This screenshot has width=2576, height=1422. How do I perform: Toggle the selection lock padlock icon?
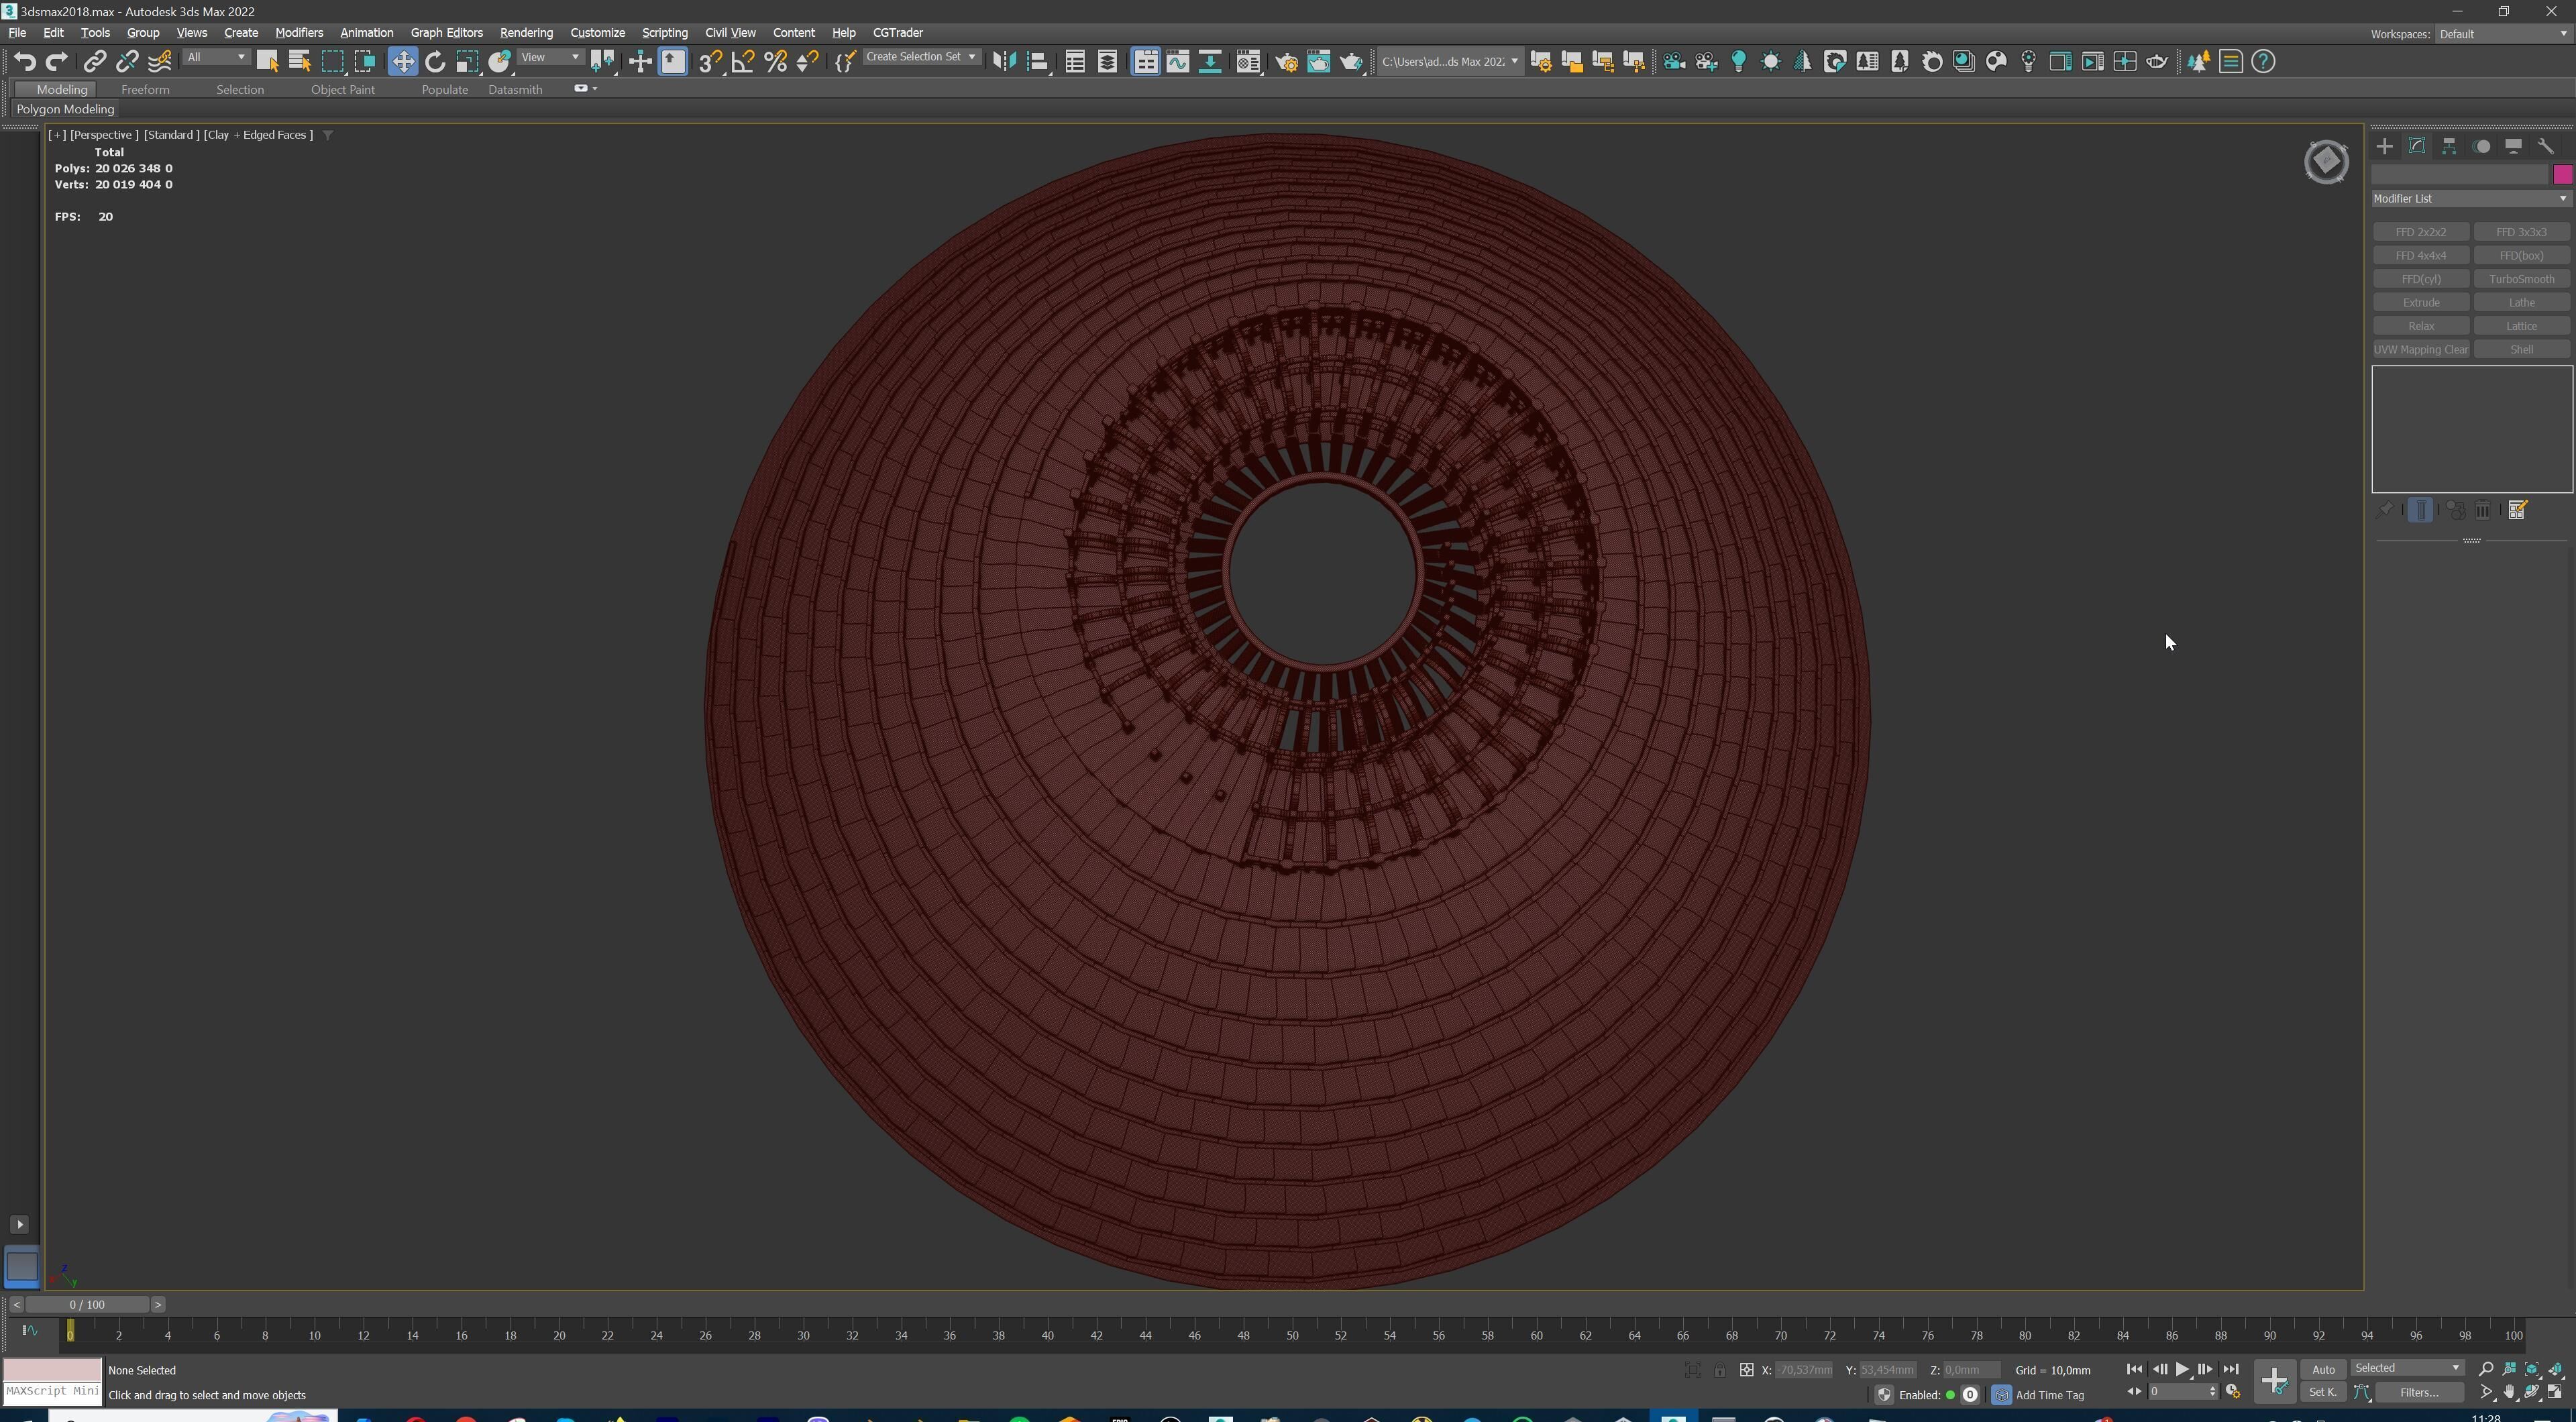pyautogui.click(x=1719, y=1371)
